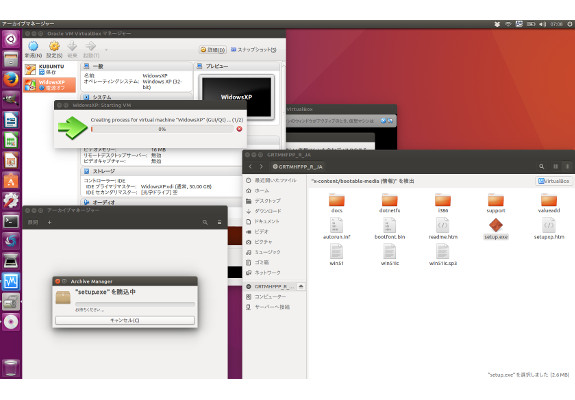Collapse the Storage section header
This screenshot has width=575, height=400.
[x=161, y=171]
